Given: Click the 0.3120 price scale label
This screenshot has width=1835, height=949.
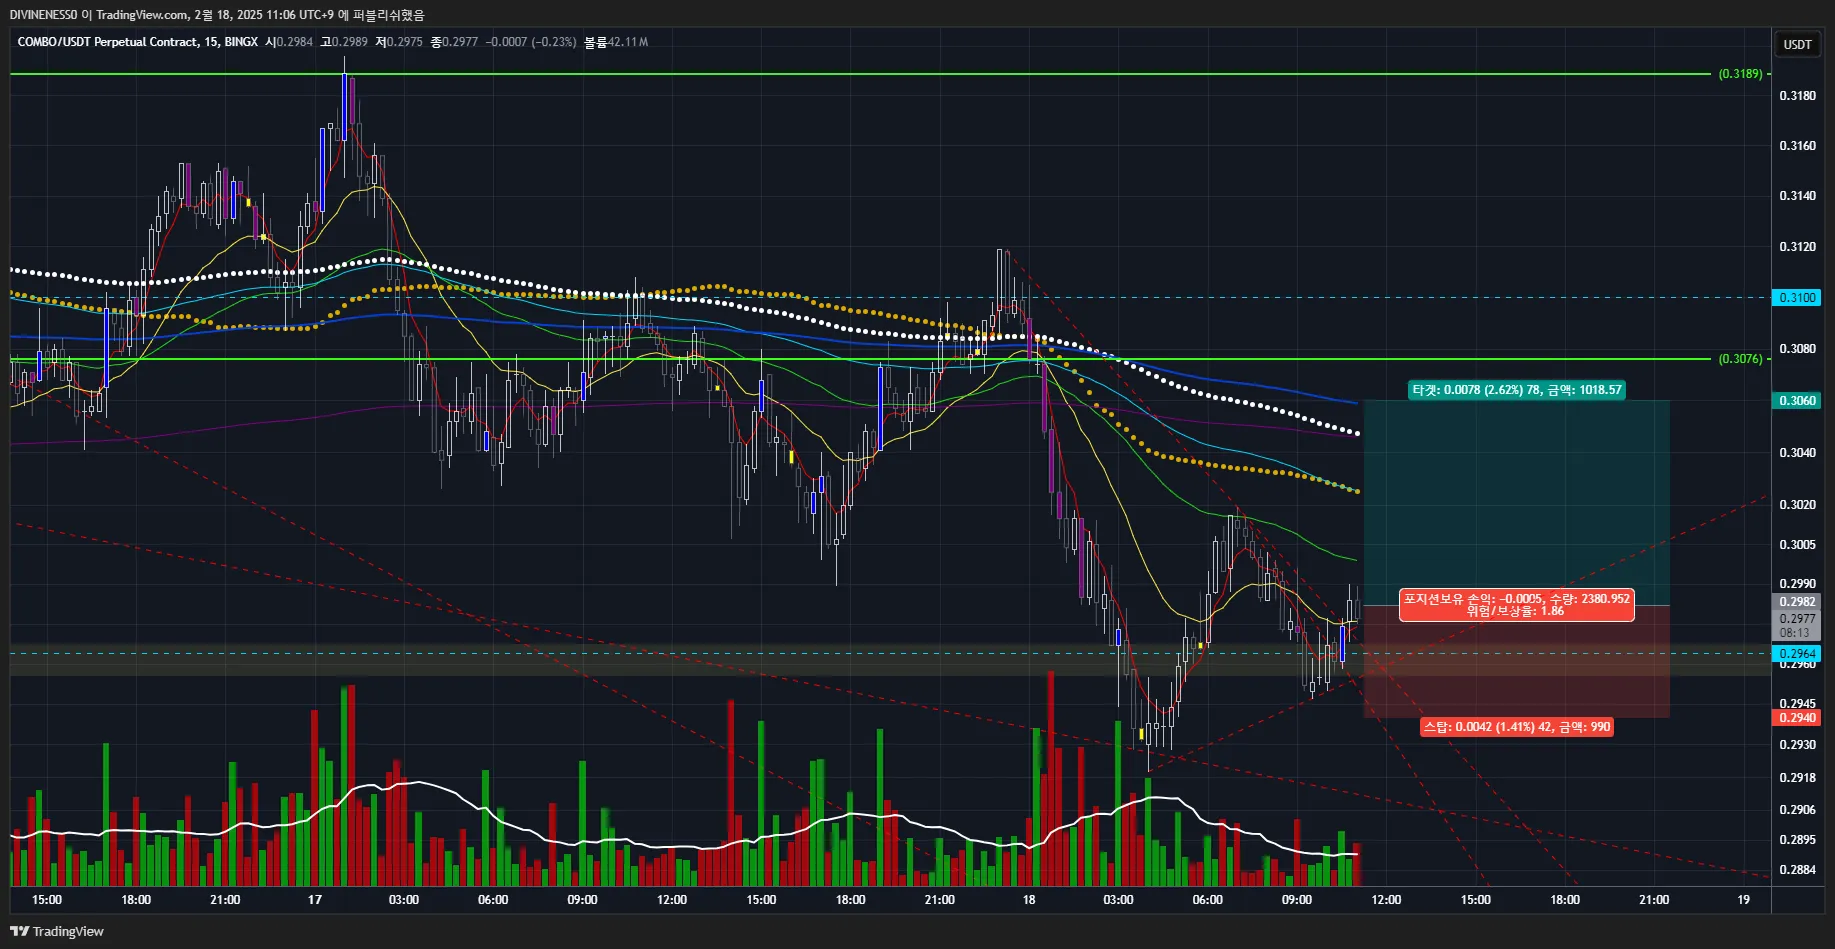Looking at the screenshot, I should 1797,246.
